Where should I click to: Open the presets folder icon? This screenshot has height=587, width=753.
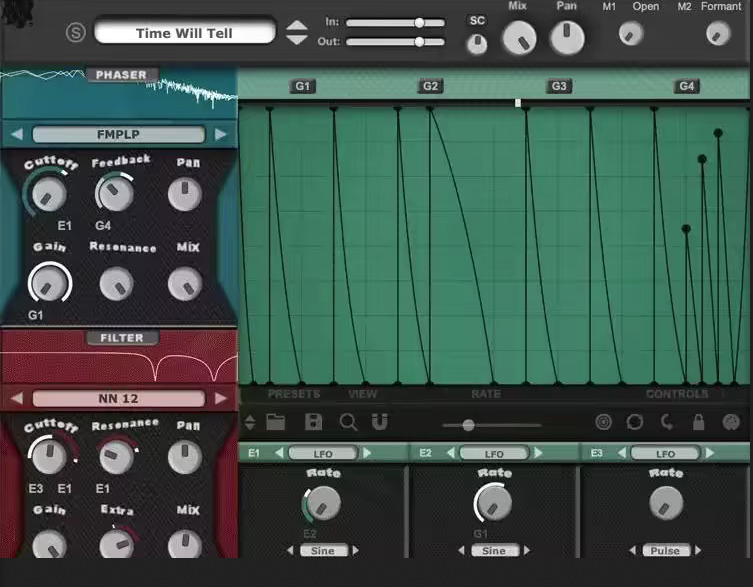tap(277, 422)
